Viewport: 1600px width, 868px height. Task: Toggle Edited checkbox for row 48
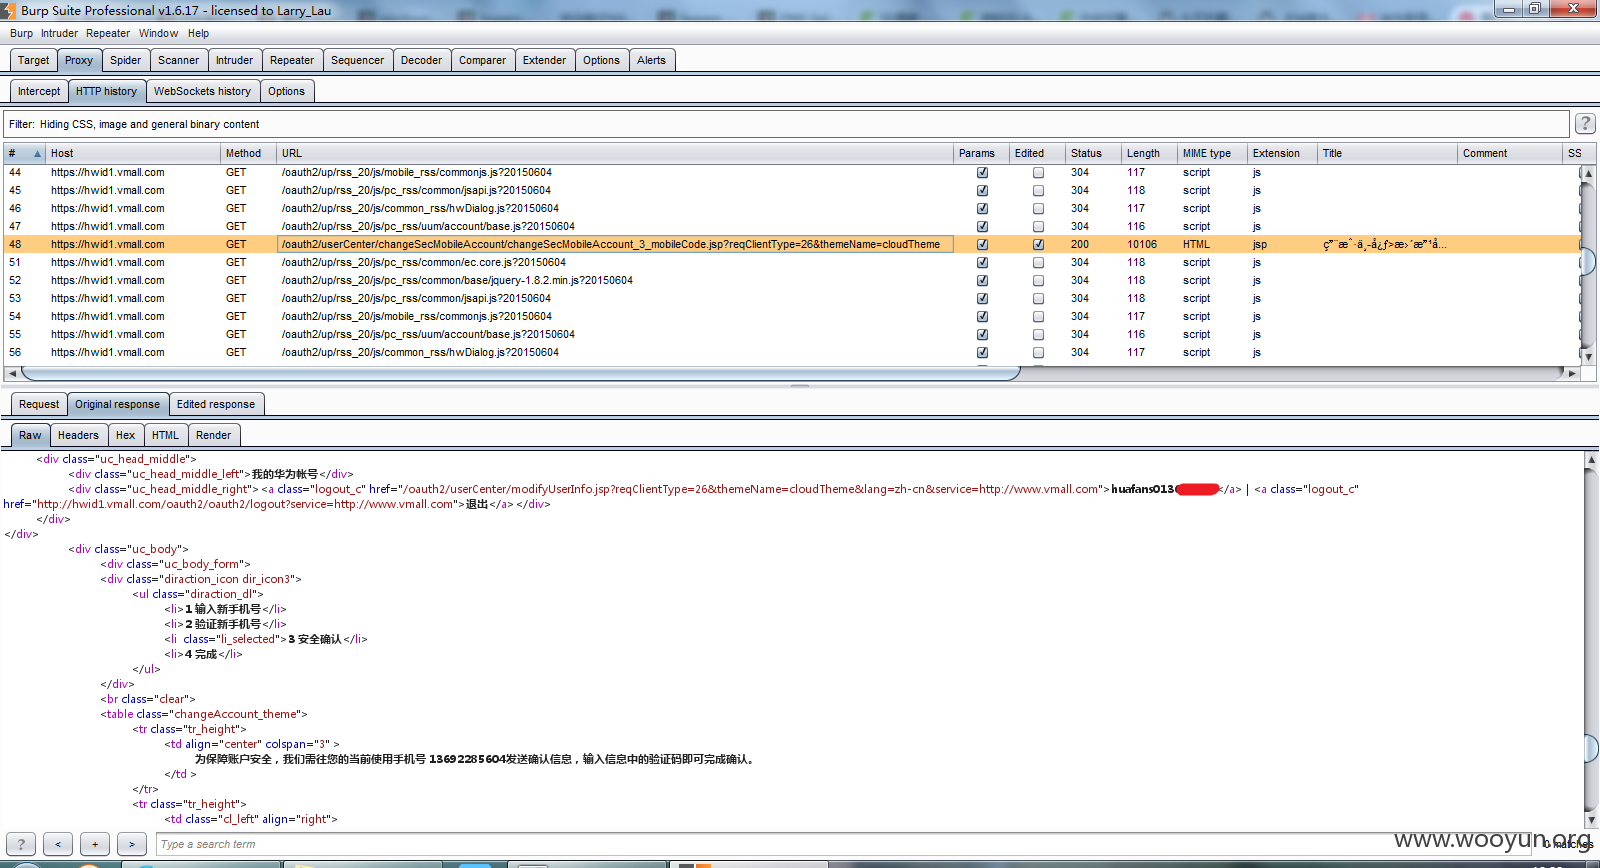pos(1038,244)
